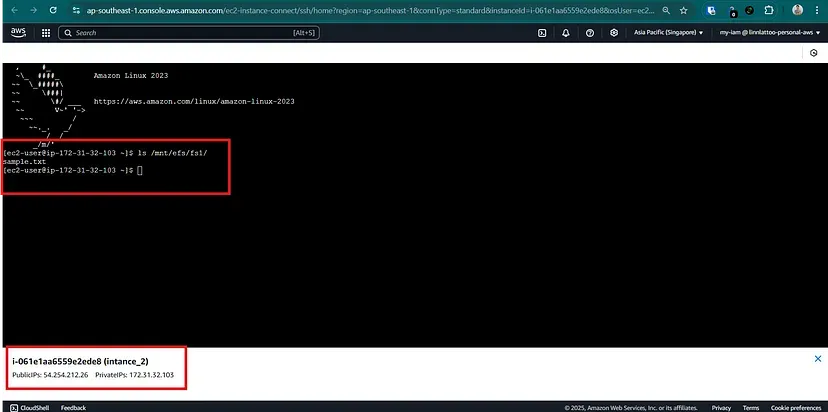The height and width of the screenshot is (412, 828).
Task: Open CloudShell from the footer label
Action: tap(34, 408)
